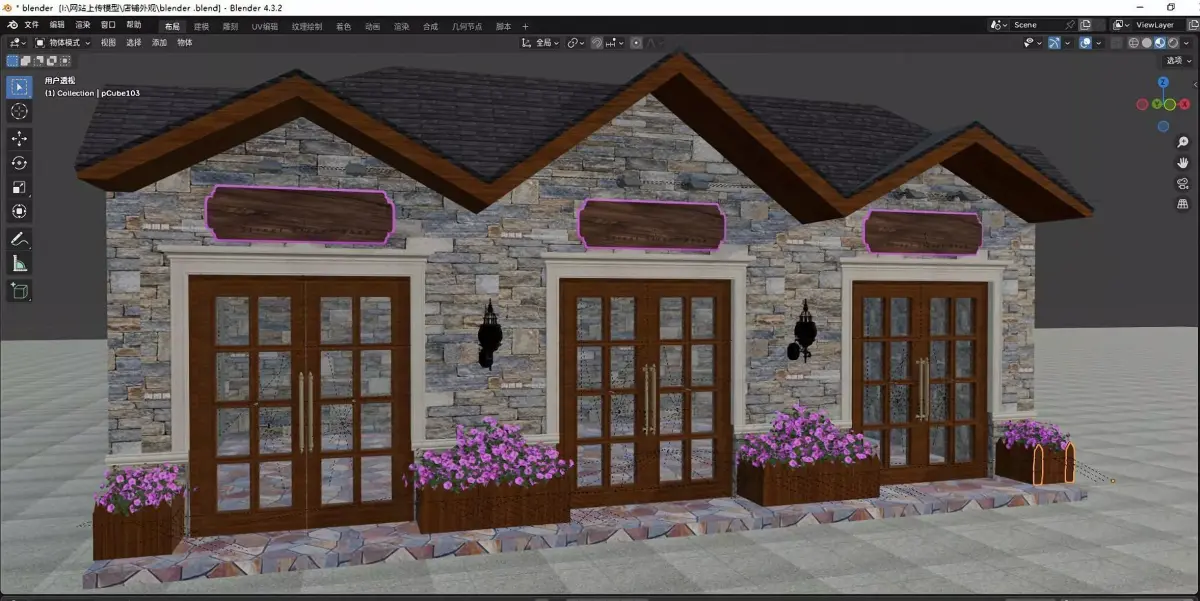Open the 窗口 menu
This screenshot has width=1200, height=601.
pyautogui.click(x=108, y=25)
